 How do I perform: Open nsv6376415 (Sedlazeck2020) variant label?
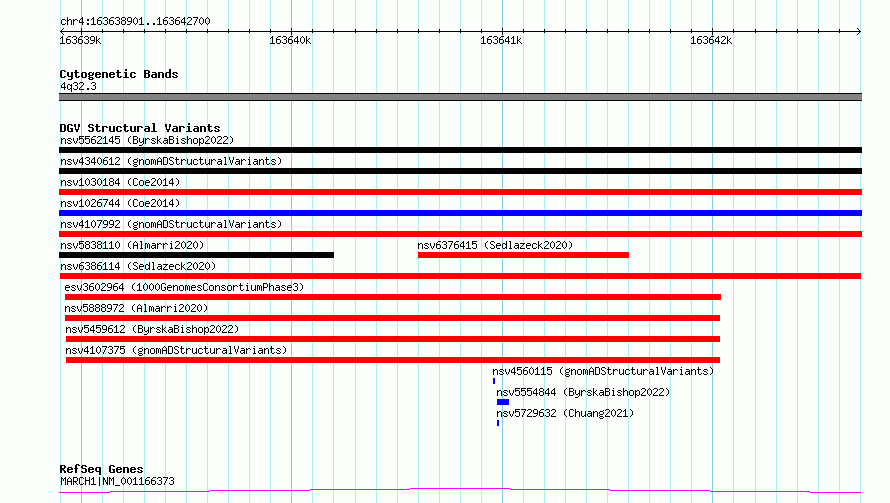pos(495,245)
